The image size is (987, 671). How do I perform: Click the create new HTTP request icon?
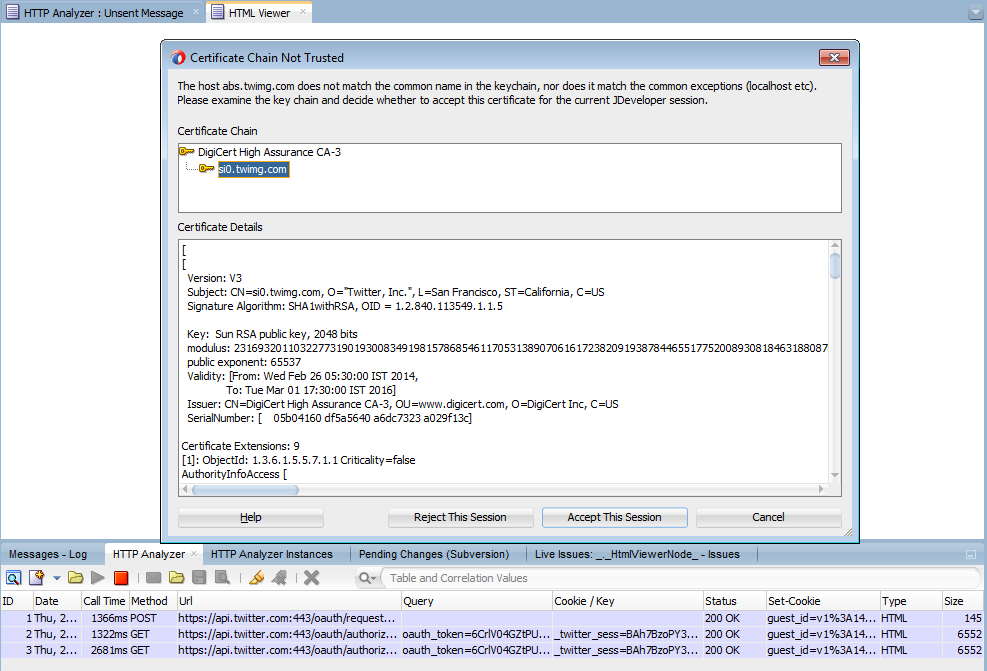(x=37, y=577)
